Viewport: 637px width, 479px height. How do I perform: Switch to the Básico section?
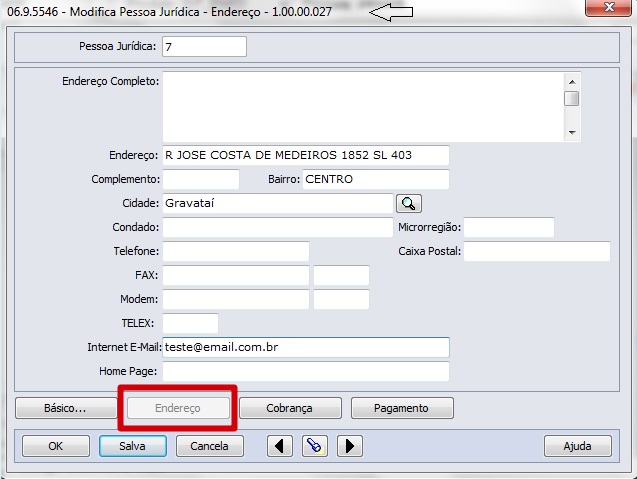66,408
